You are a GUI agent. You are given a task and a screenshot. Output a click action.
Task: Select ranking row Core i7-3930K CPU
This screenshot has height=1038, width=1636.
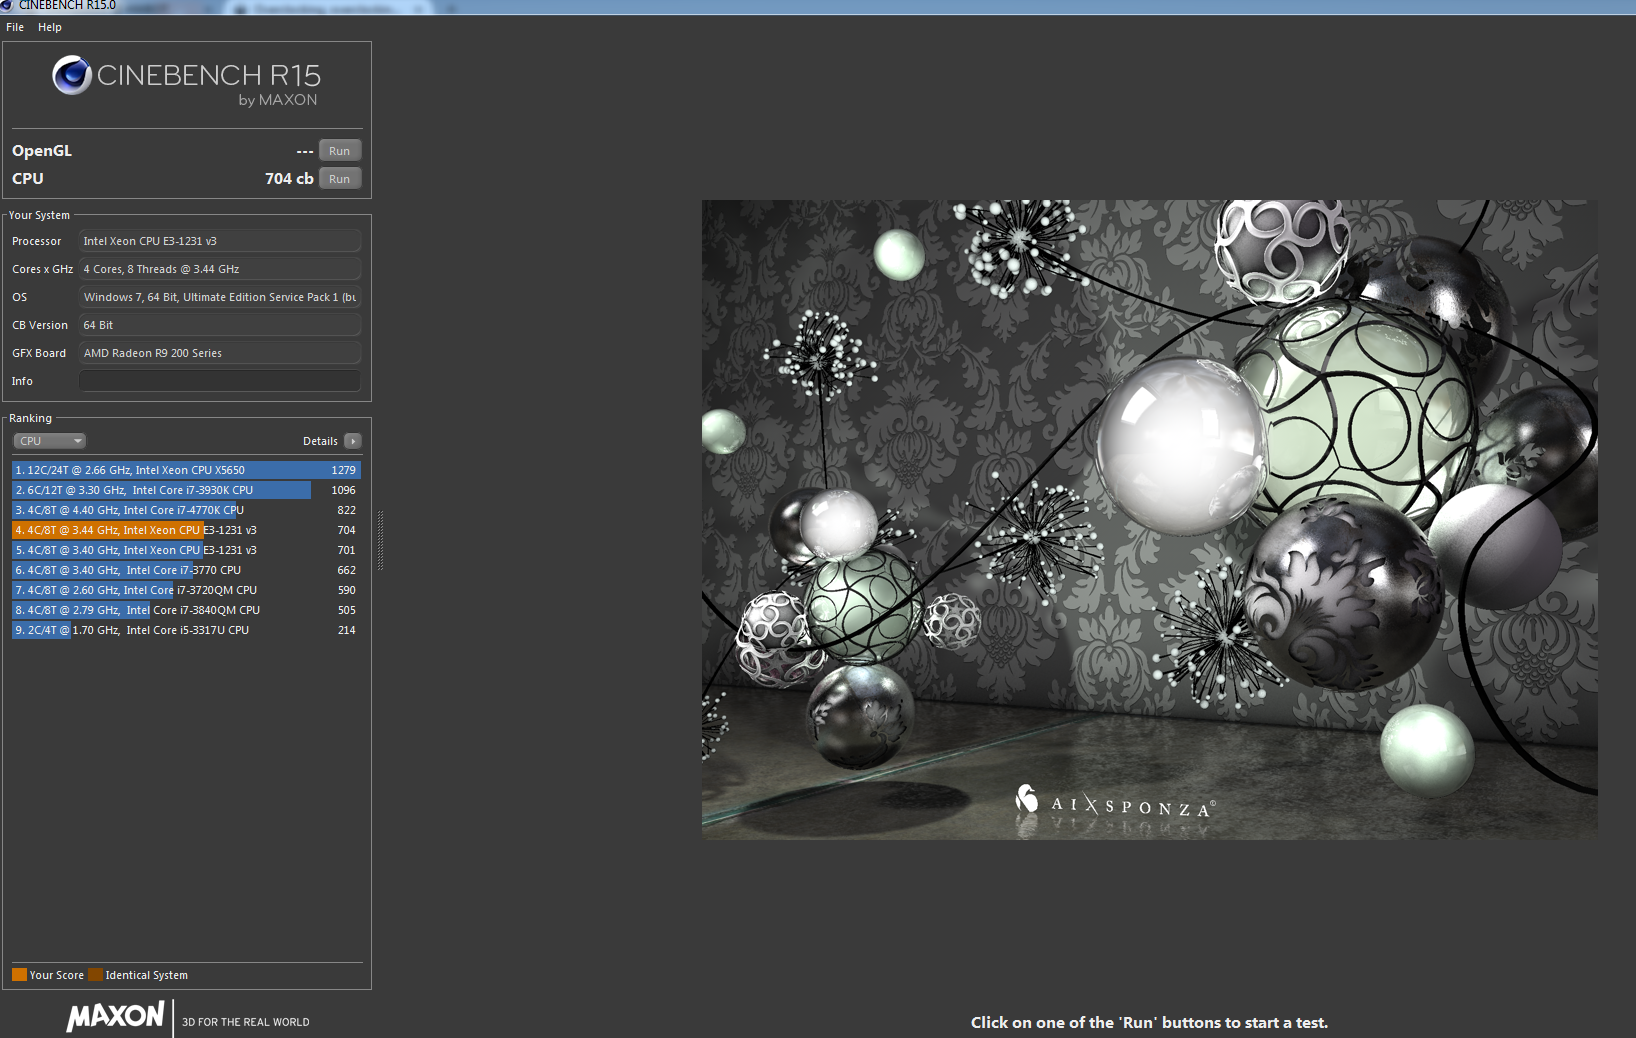[186, 490]
